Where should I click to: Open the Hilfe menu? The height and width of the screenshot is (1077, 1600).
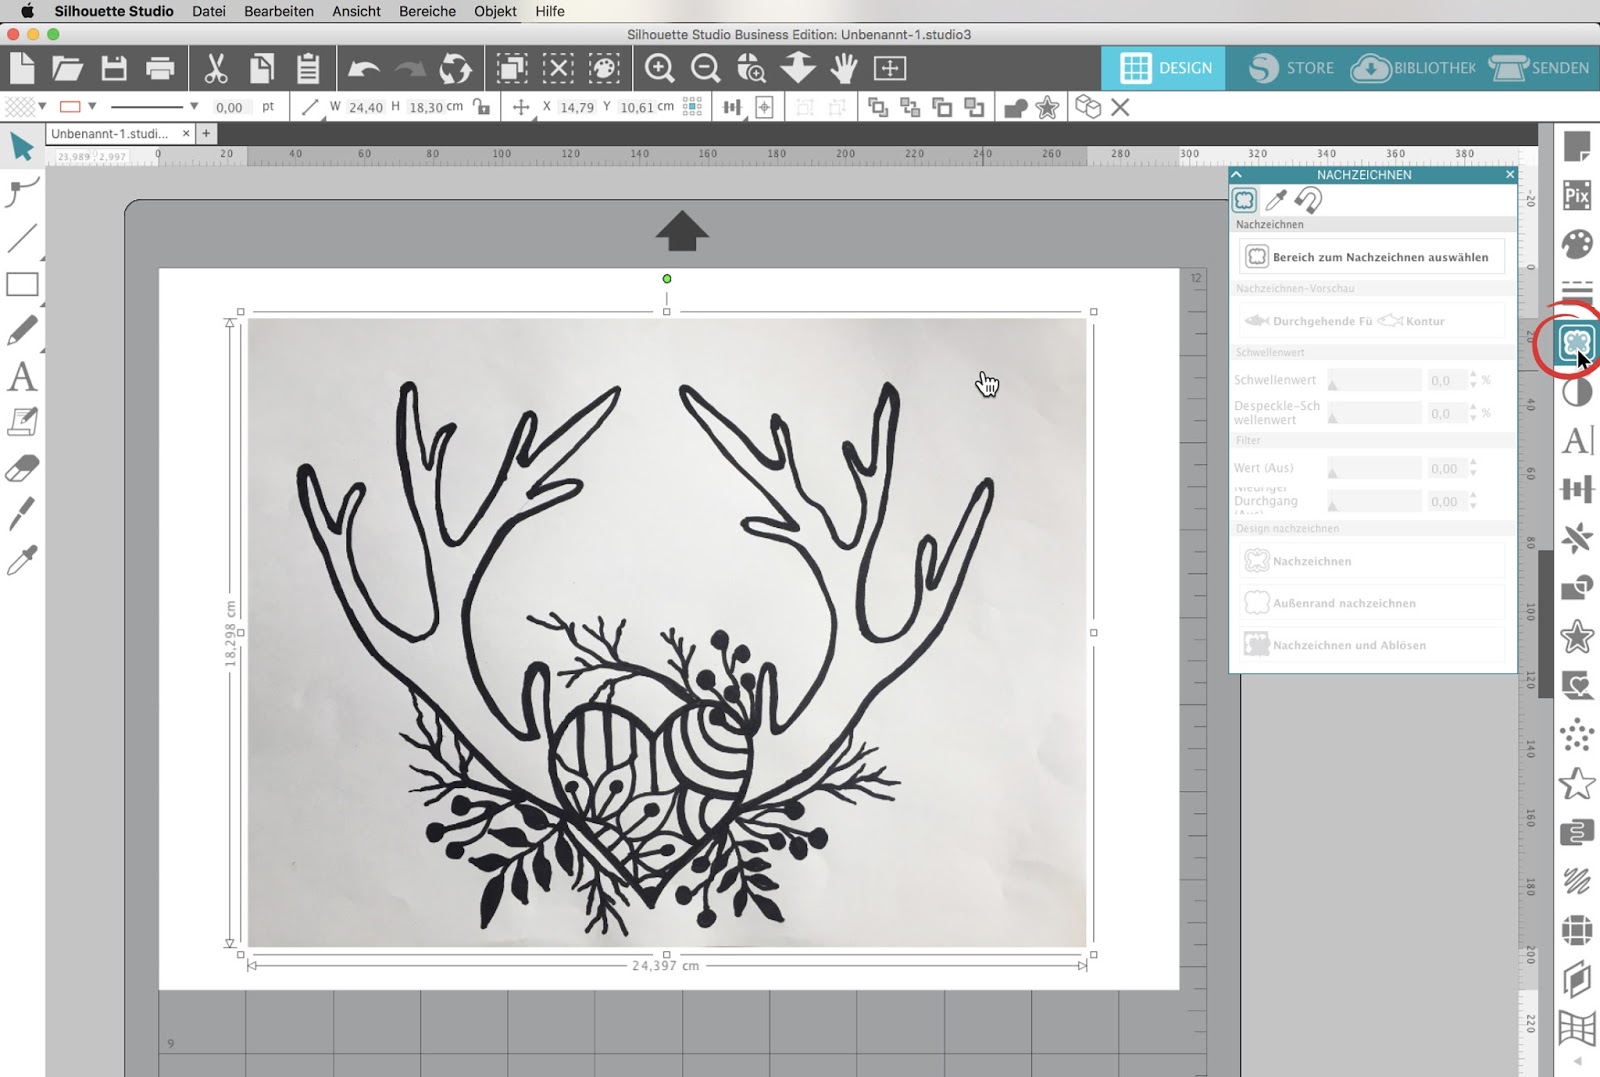coord(550,11)
